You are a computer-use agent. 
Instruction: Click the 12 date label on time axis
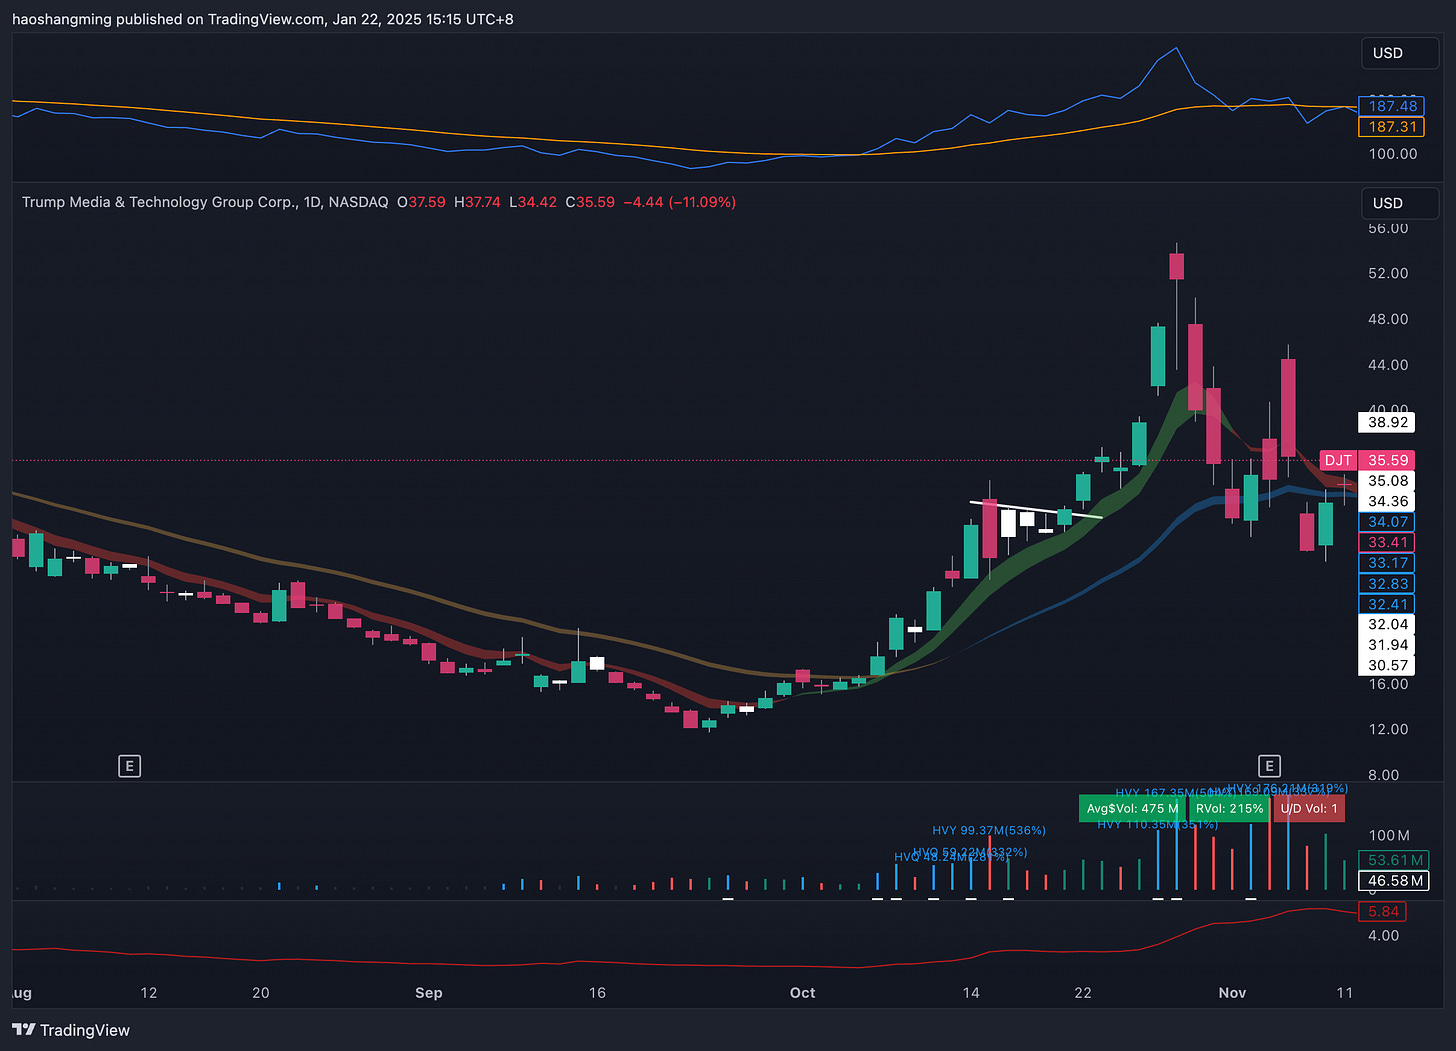[x=149, y=993]
